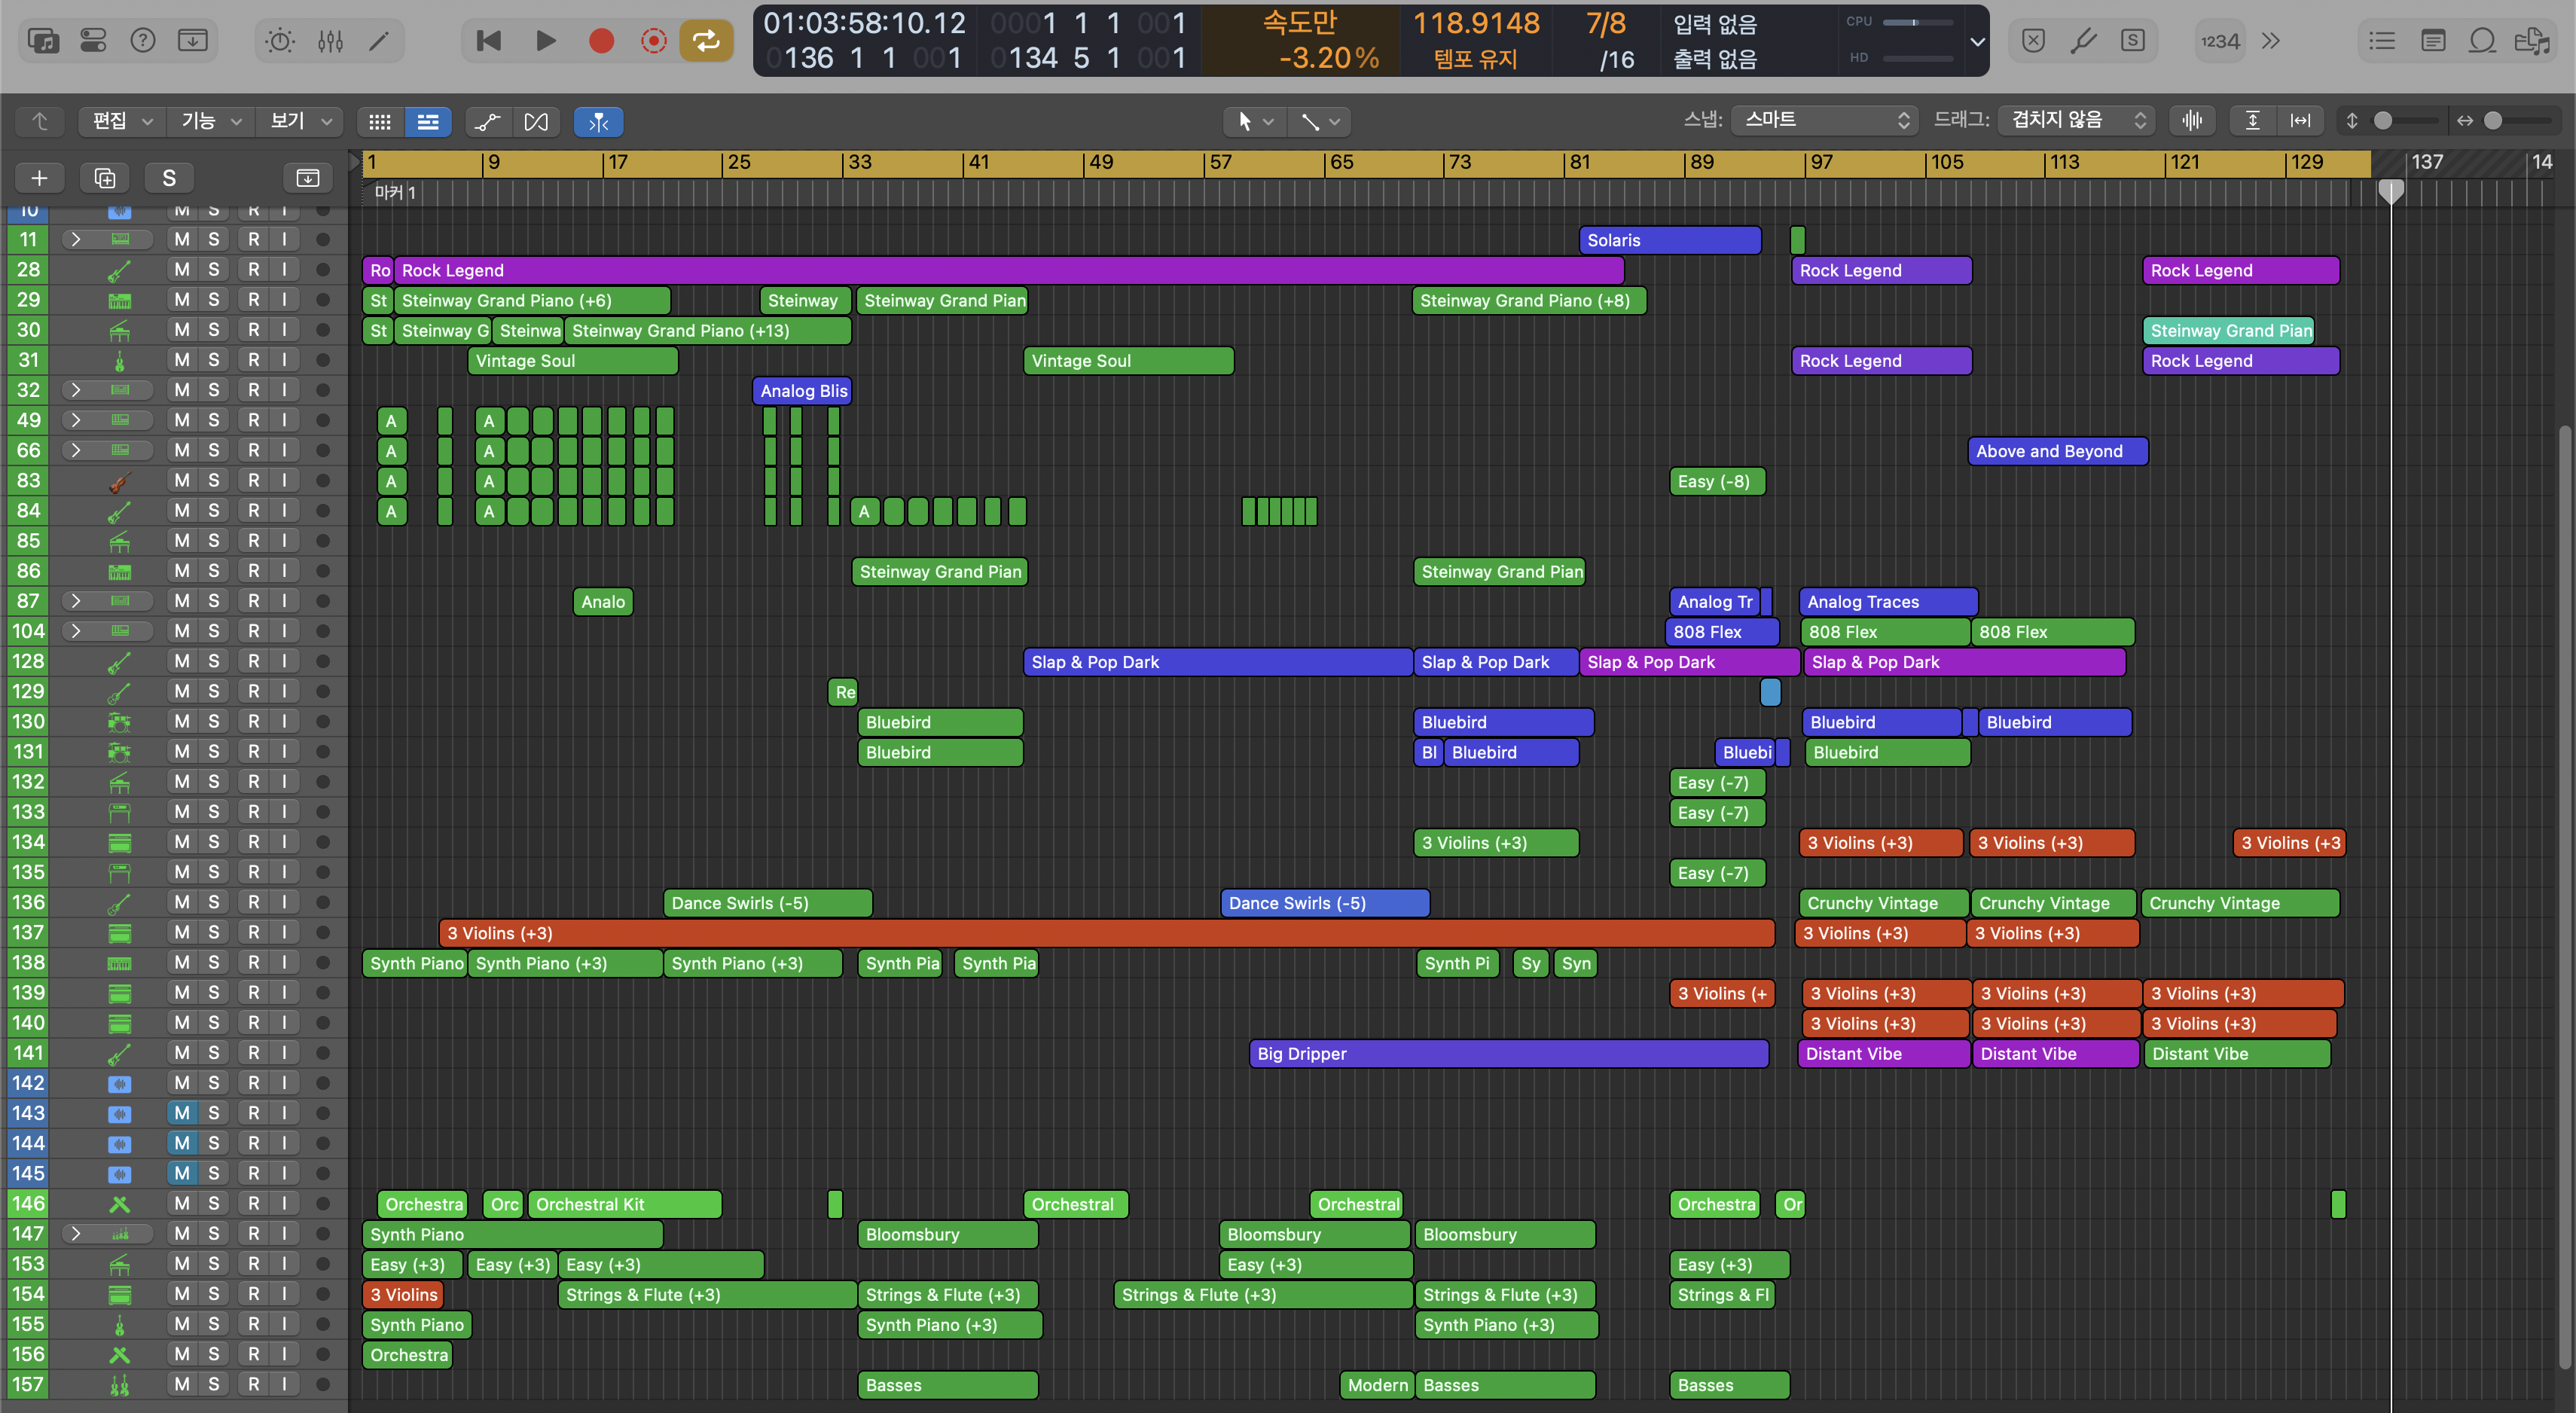Open the List Editors button
This screenshot has height=1413, width=2576.
point(2382,41)
